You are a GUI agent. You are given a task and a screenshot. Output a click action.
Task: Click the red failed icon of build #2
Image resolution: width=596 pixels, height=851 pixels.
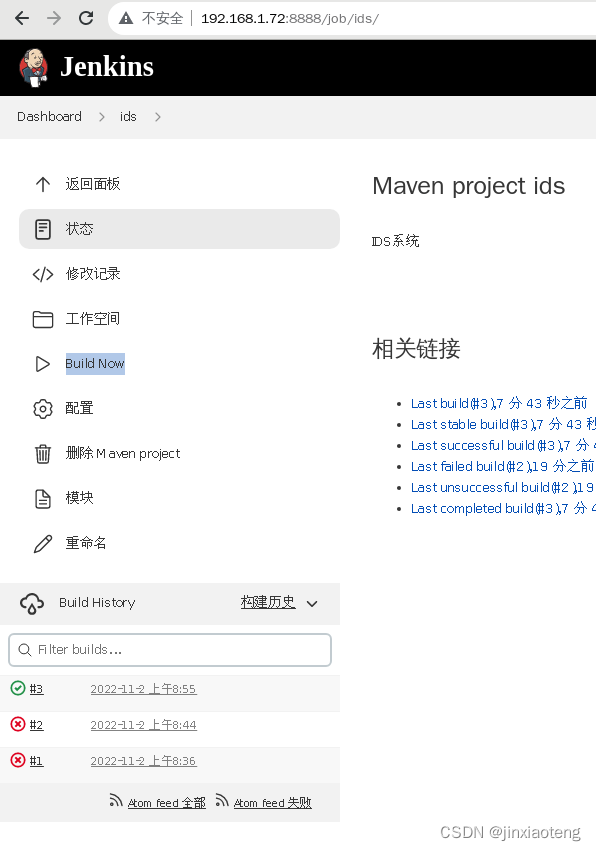pos(18,724)
